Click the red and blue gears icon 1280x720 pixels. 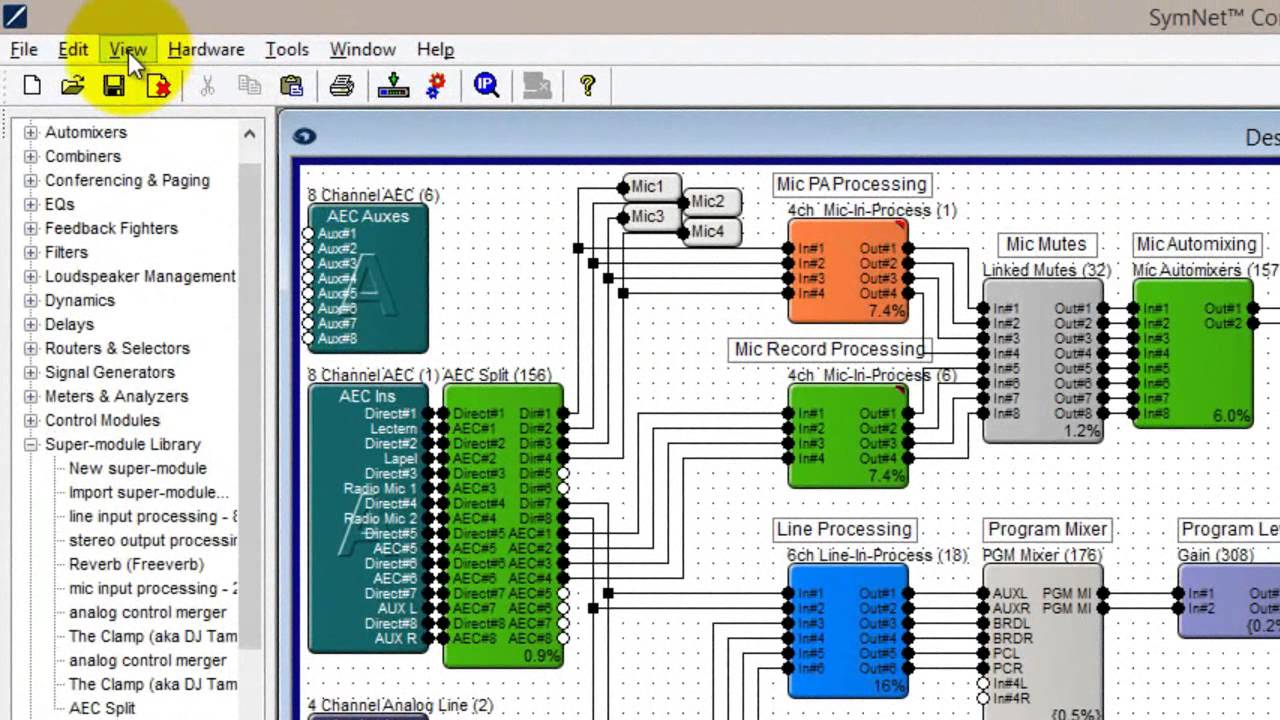click(x=435, y=86)
